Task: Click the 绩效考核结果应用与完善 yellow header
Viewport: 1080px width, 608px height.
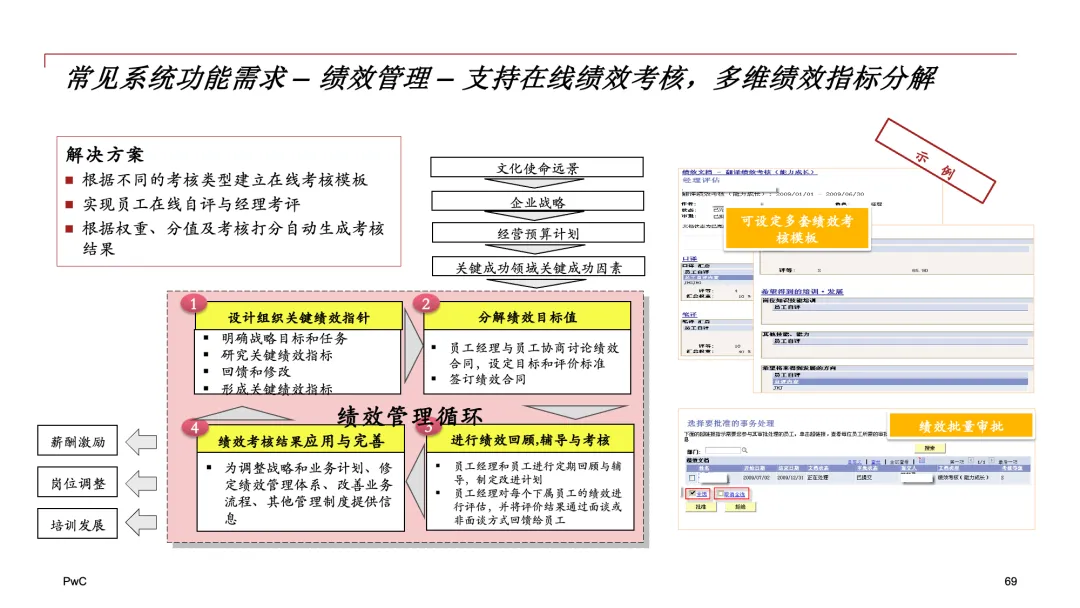Action: tap(300, 441)
